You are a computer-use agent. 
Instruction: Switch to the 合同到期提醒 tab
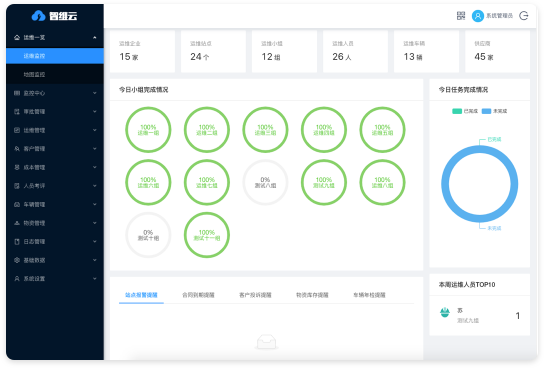point(198,295)
